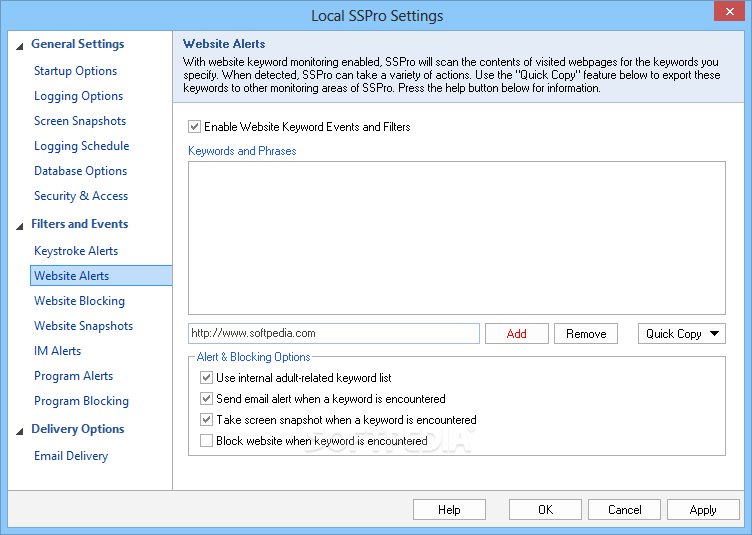Select Keystroke Alerts in sidebar
The image size is (752, 535).
(x=76, y=251)
